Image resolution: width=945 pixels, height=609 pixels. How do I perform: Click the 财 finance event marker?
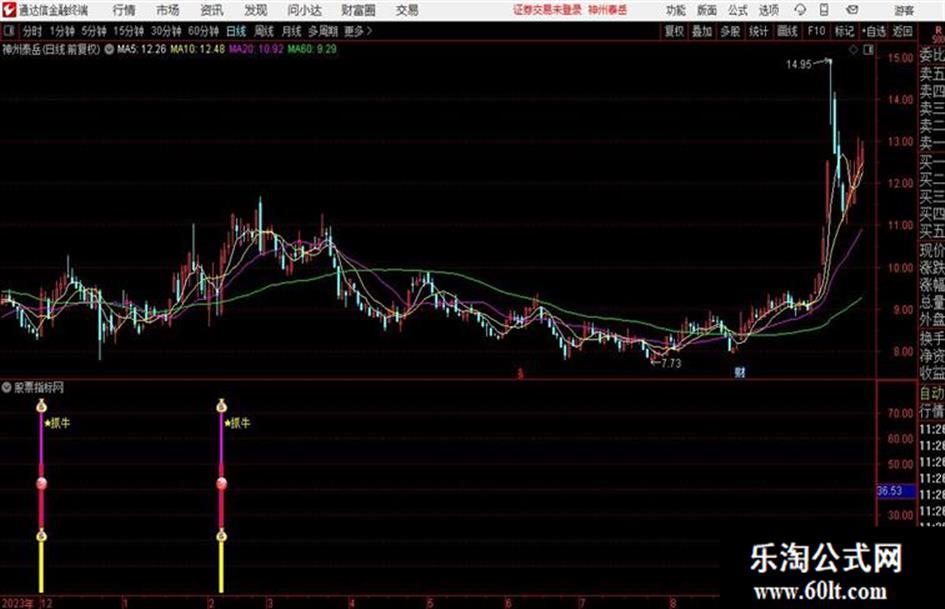739,373
